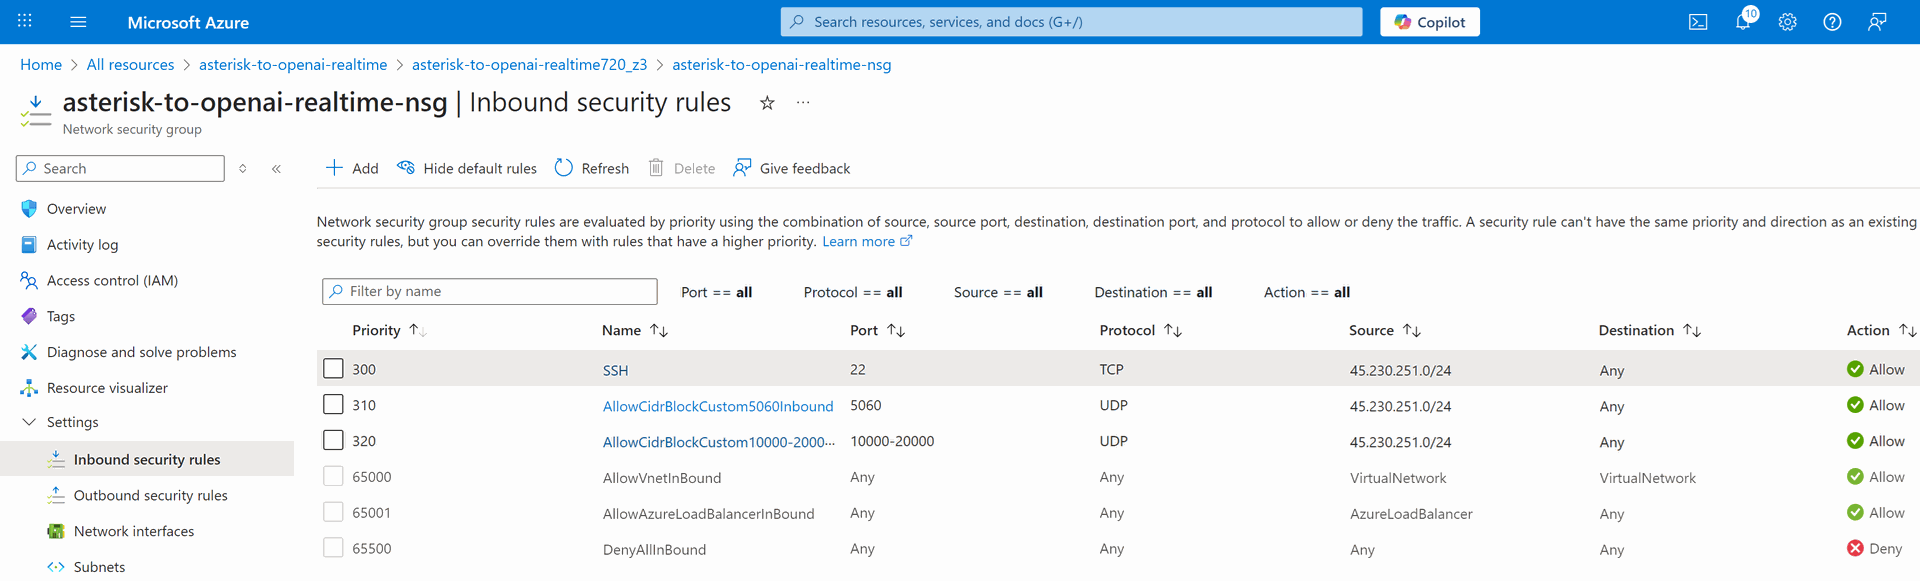
Task: Go to Access control (IAM)
Action: tap(112, 281)
